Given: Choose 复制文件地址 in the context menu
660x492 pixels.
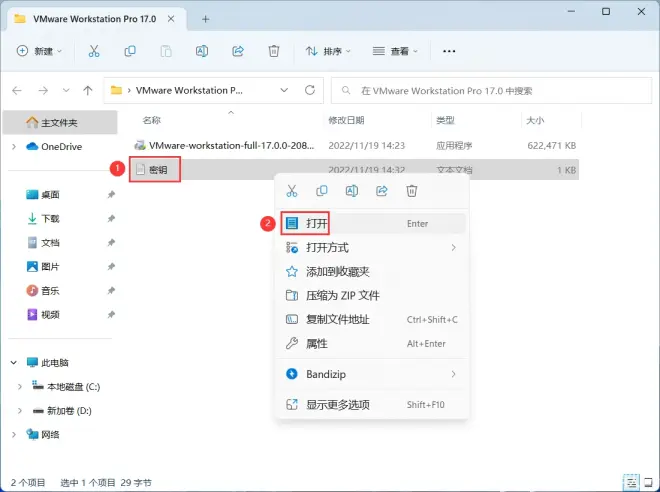Looking at the screenshot, I should (x=373, y=319).
